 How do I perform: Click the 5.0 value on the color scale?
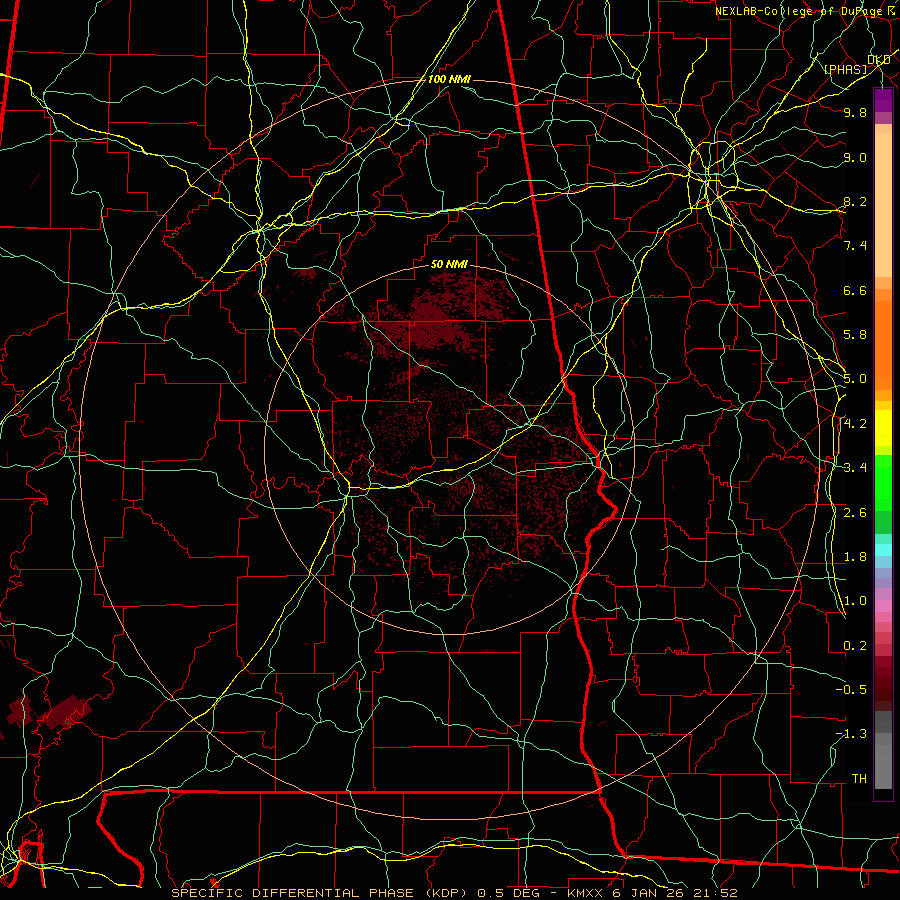[855, 379]
